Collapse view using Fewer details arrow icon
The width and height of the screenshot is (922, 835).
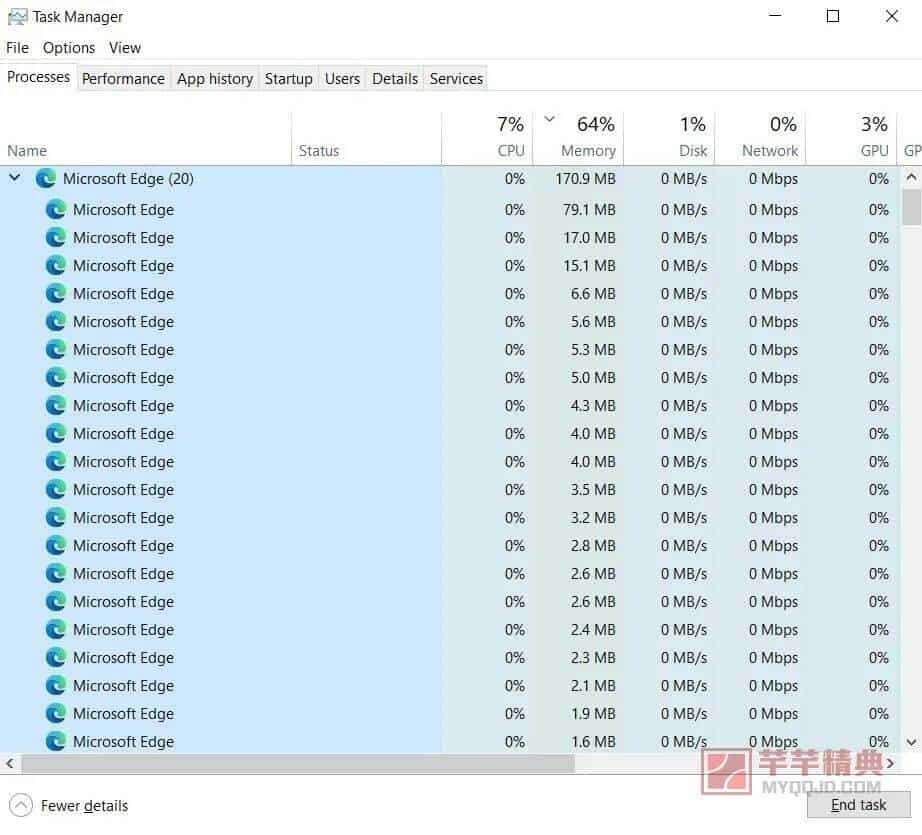[21, 805]
